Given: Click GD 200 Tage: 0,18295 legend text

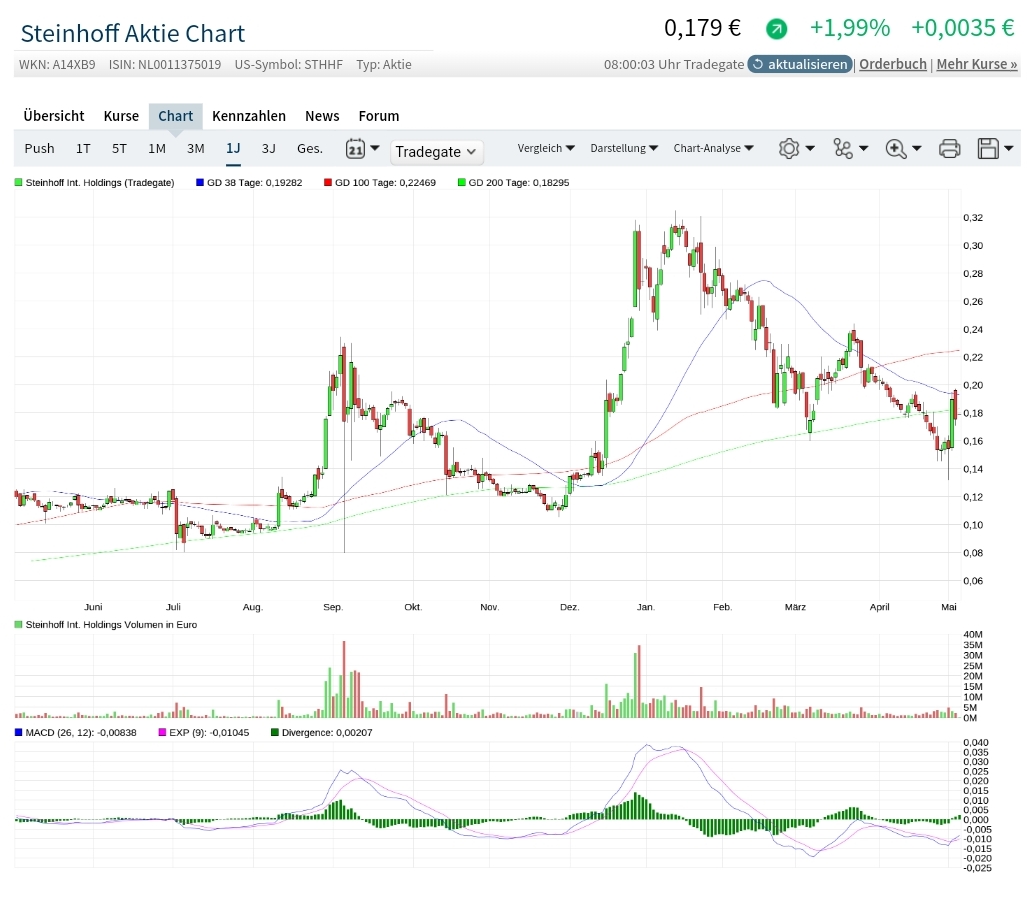Looking at the screenshot, I should pos(519,182).
